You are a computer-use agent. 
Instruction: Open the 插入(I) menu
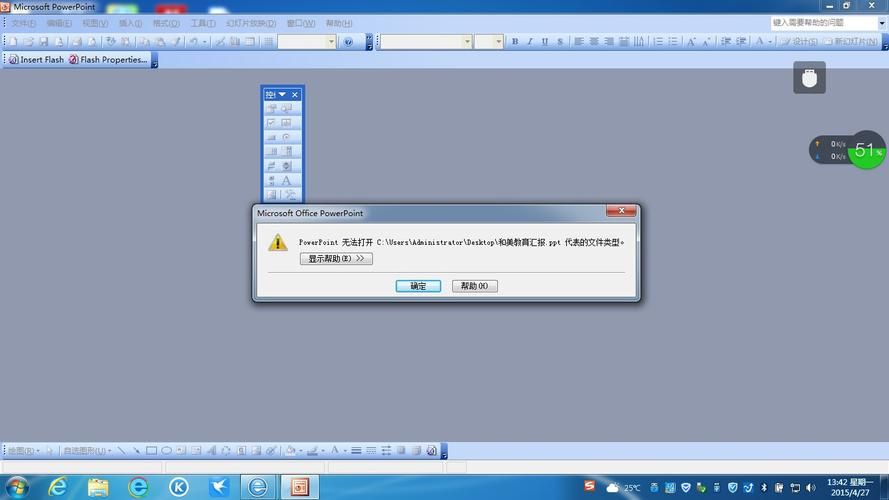(130, 23)
